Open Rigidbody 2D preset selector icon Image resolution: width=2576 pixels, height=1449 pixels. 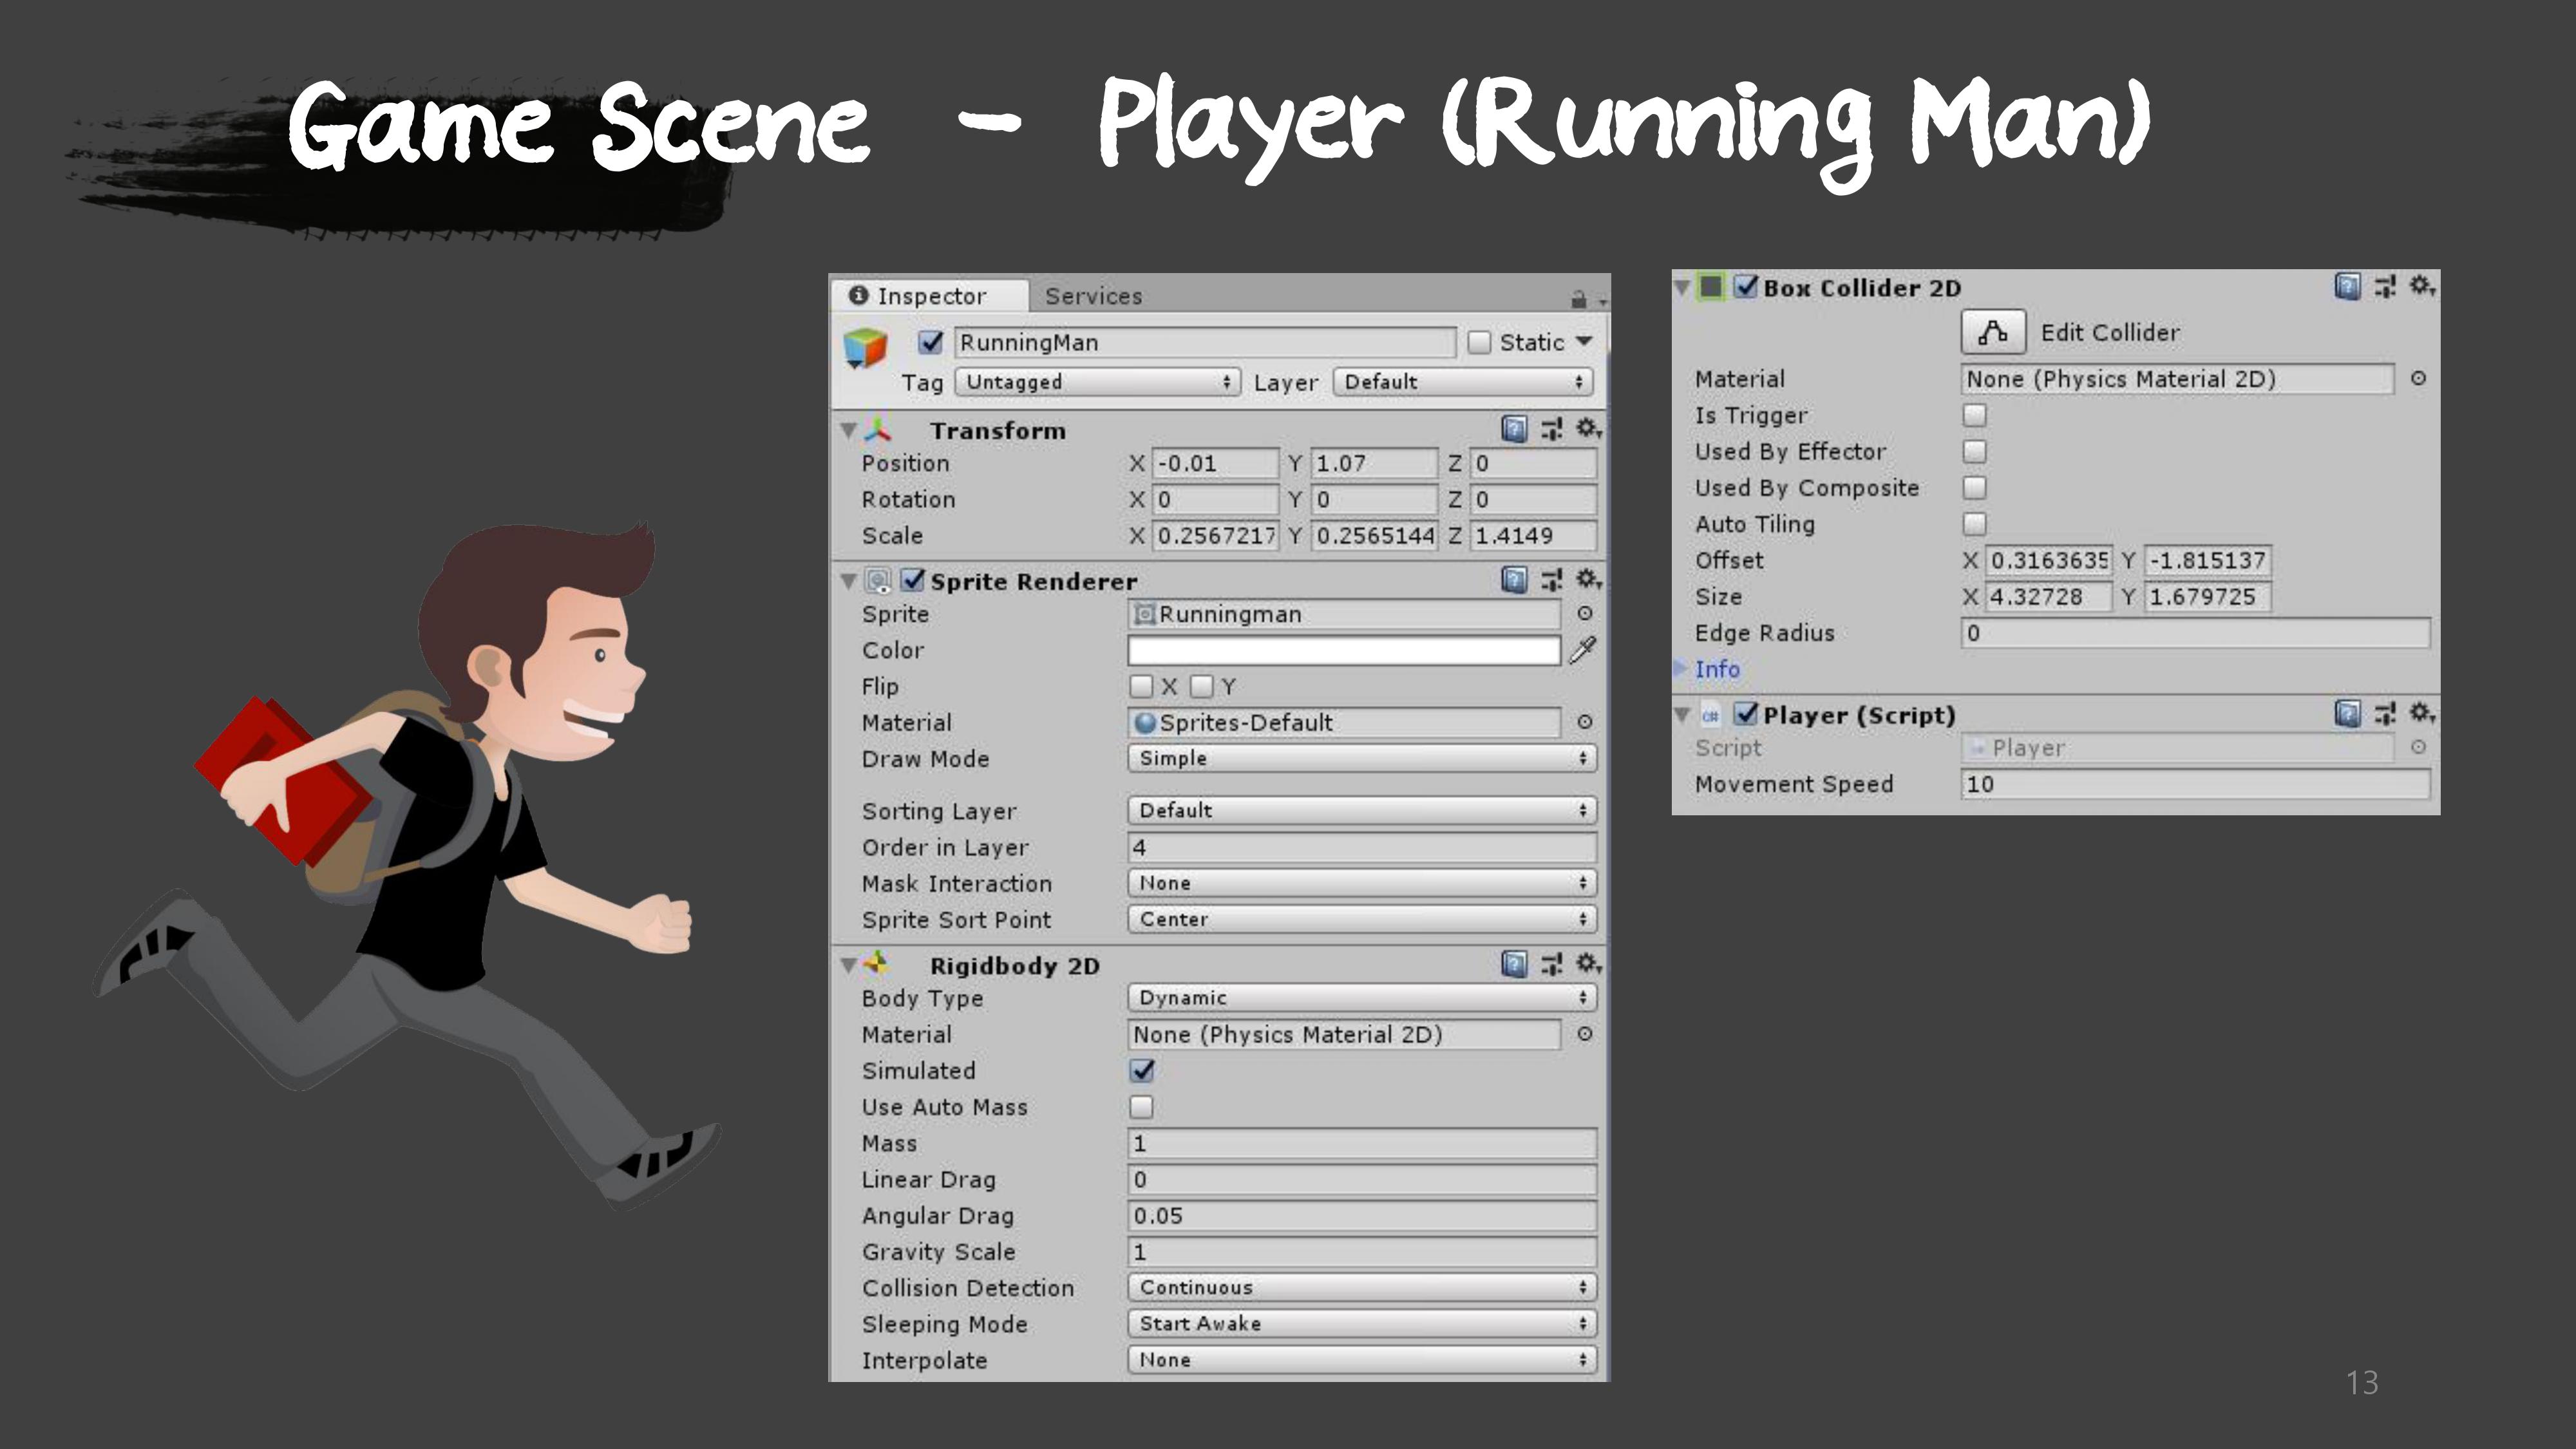1551,964
